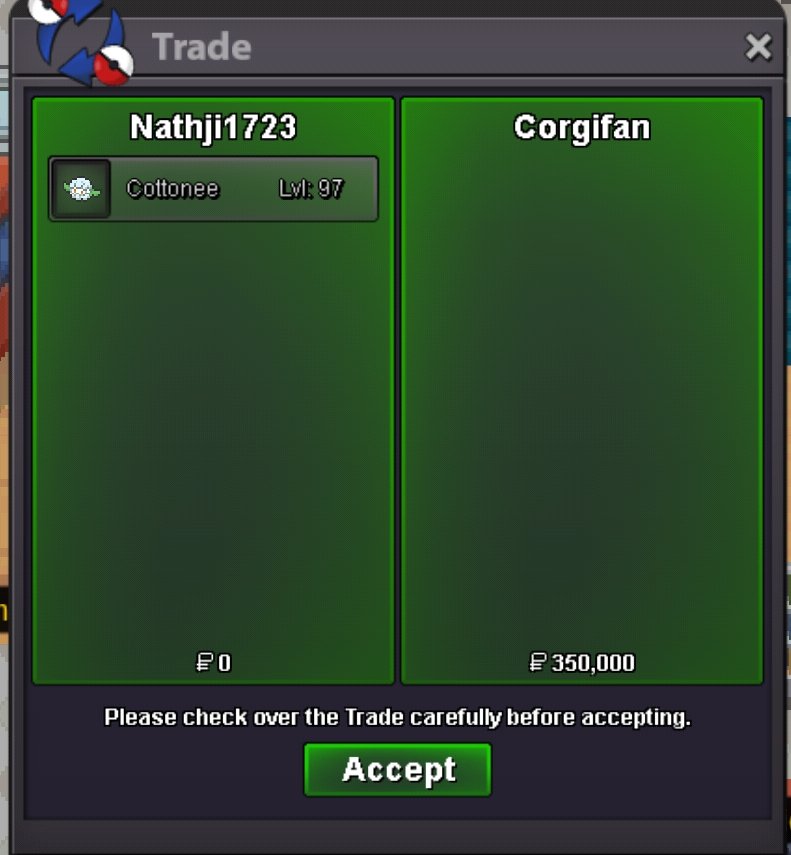Click the Lvl: 97 label
The width and height of the screenshot is (791, 855).
pos(311,189)
